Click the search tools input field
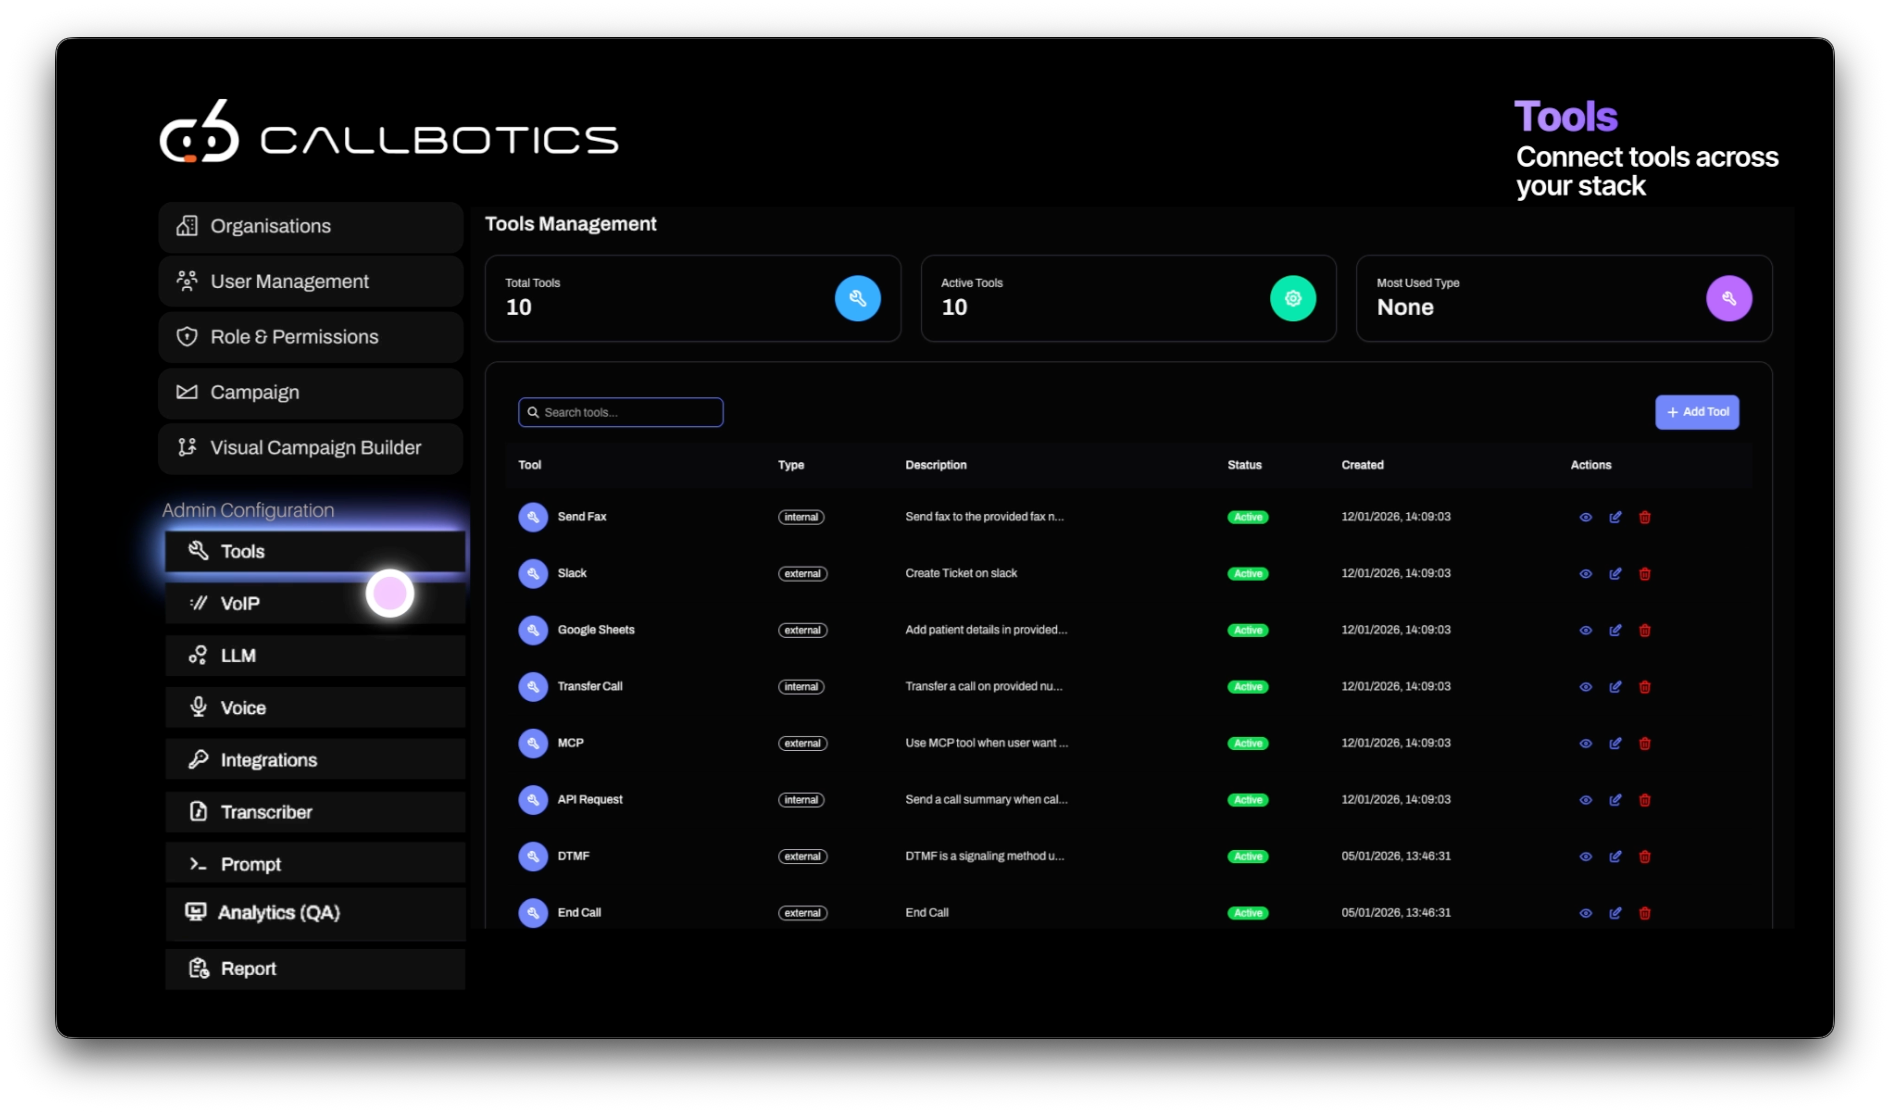 (620, 411)
